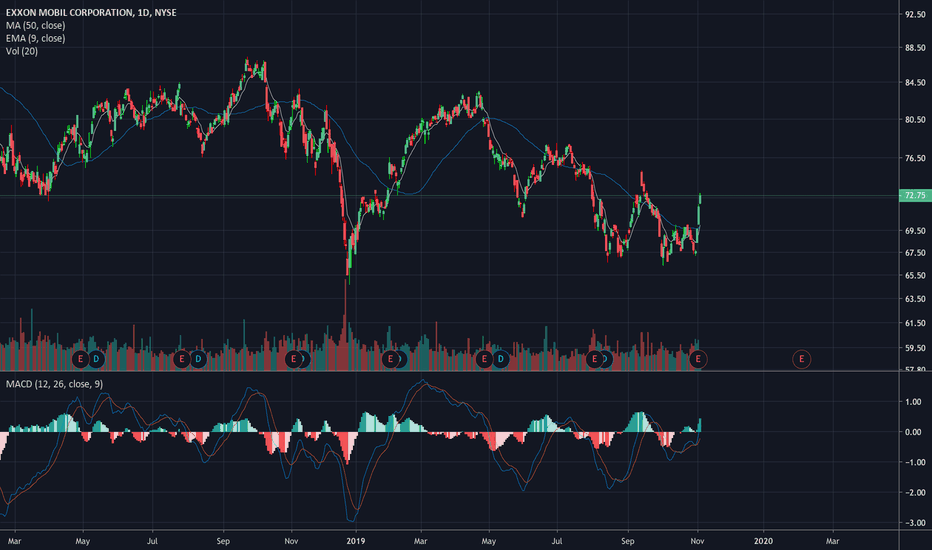Click the 1.00 MACD axis label

point(913,402)
